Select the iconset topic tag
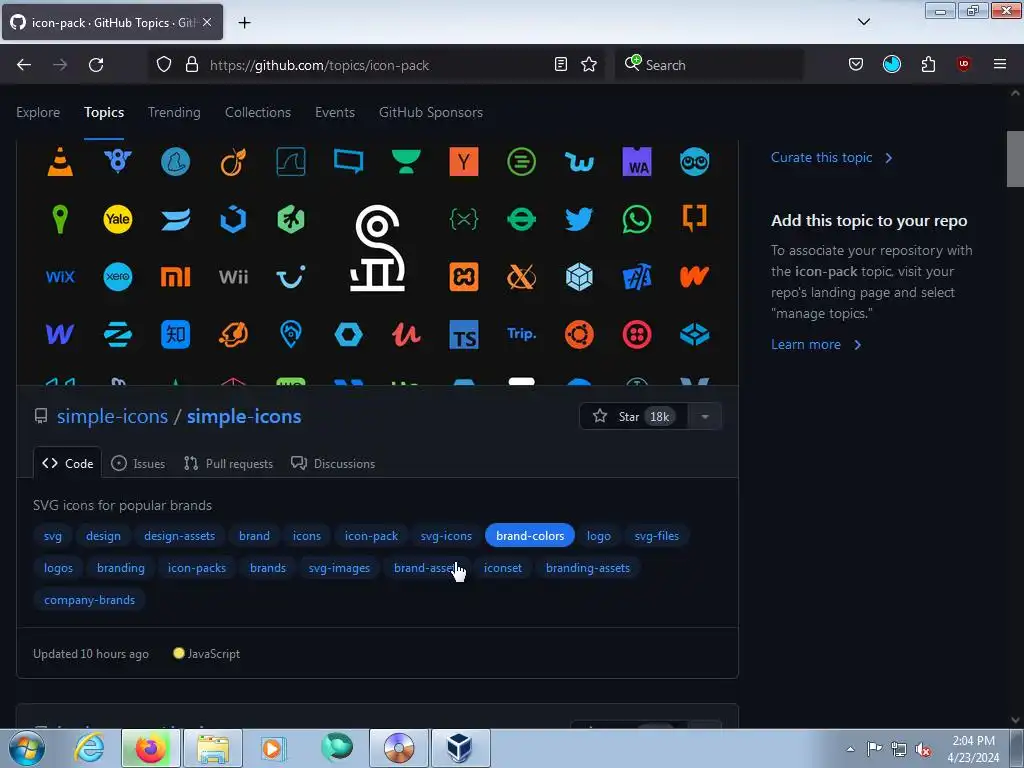Screen dimensions: 1024x768 pyautogui.click(x=502, y=568)
